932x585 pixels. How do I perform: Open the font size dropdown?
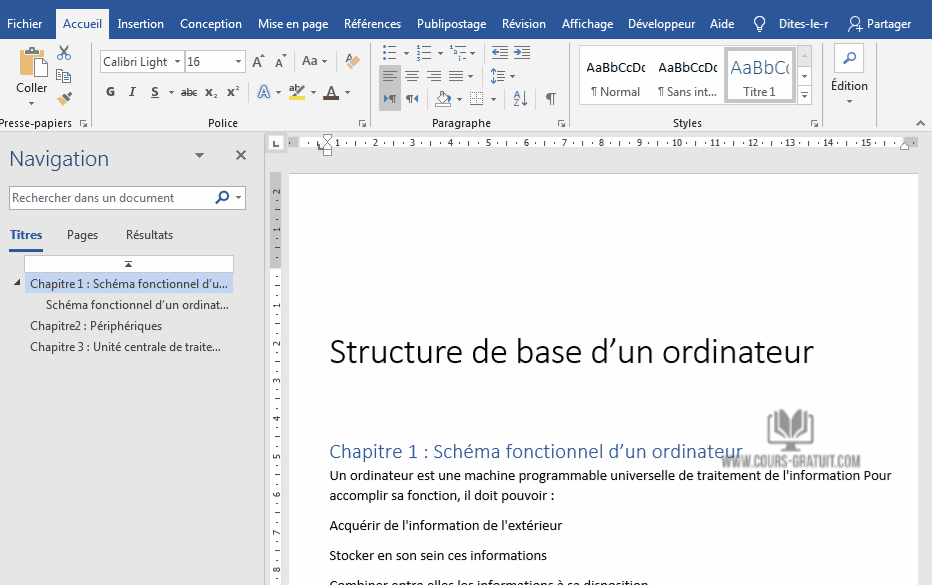pos(238,62)
